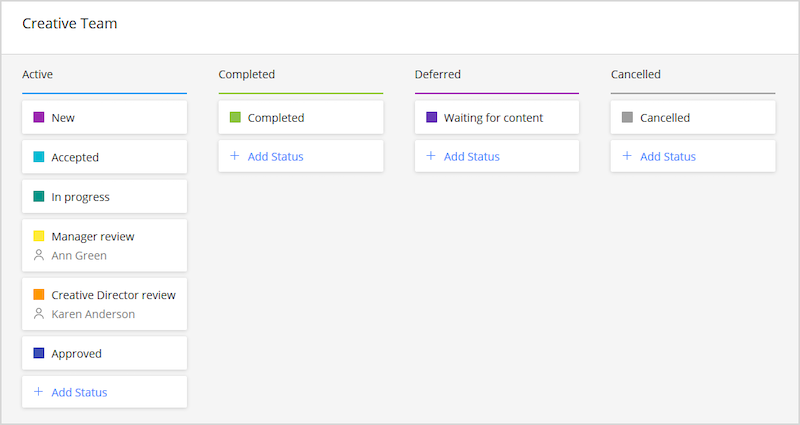Image resolution: width=800 pixels, height=425 pixels.
Task: Click the person icon beside Ann Green
Action: click(39, 255)
